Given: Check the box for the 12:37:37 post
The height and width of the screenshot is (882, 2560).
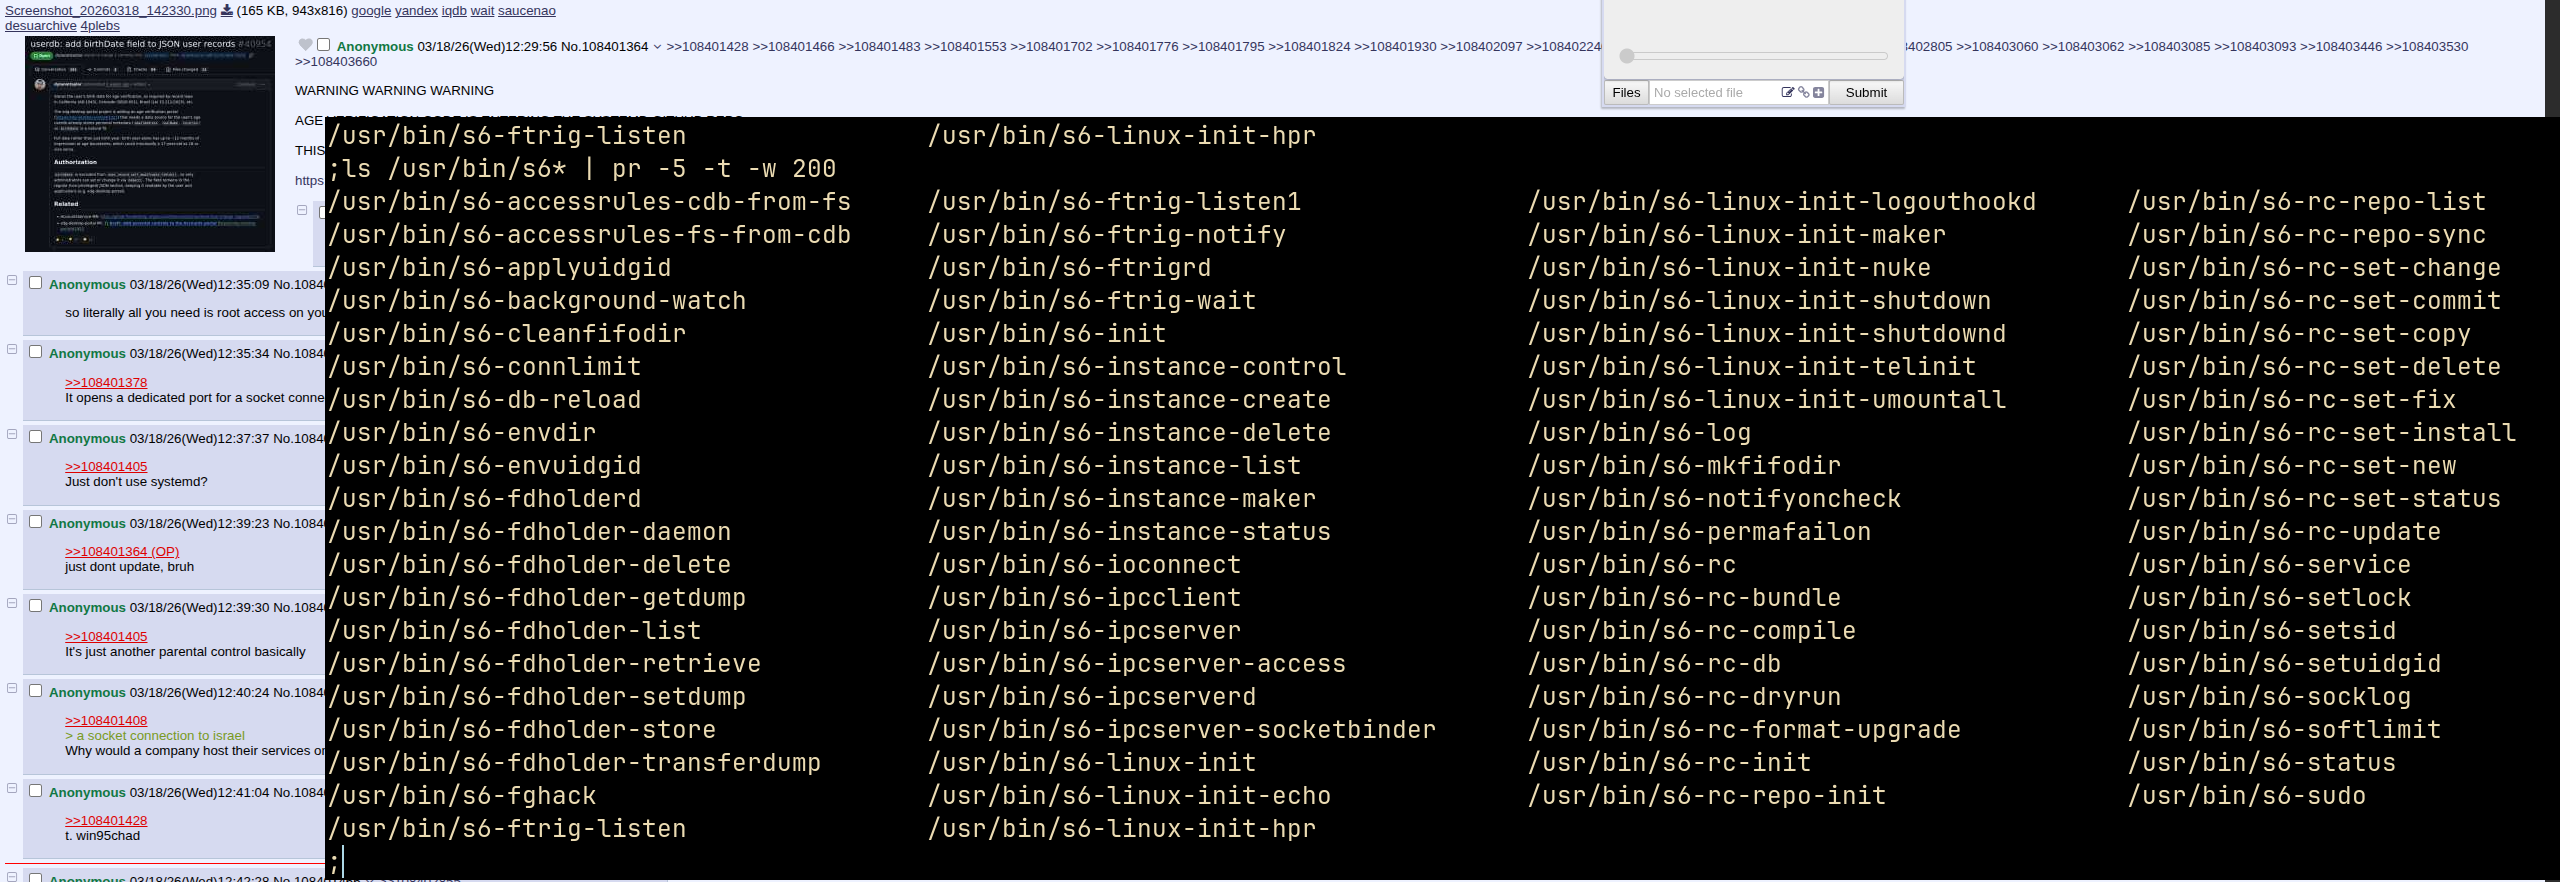Looking at the screenshot, I should click(36, 437).
